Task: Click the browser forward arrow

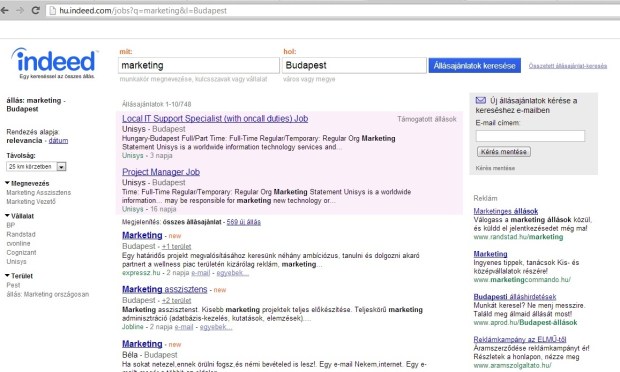Action: point(20,11)
